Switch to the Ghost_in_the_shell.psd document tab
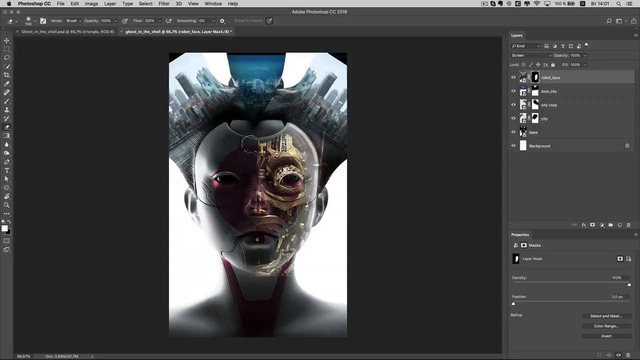The image size is (640, 360). tap(67, 31)
